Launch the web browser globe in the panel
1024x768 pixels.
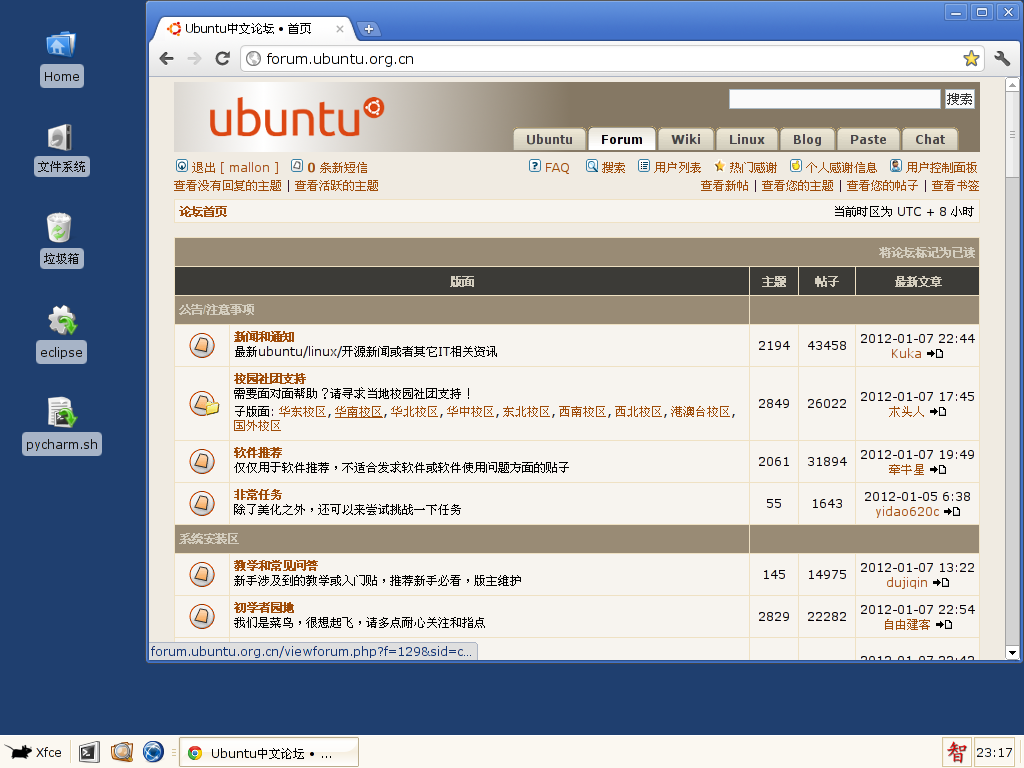(153, 752)
